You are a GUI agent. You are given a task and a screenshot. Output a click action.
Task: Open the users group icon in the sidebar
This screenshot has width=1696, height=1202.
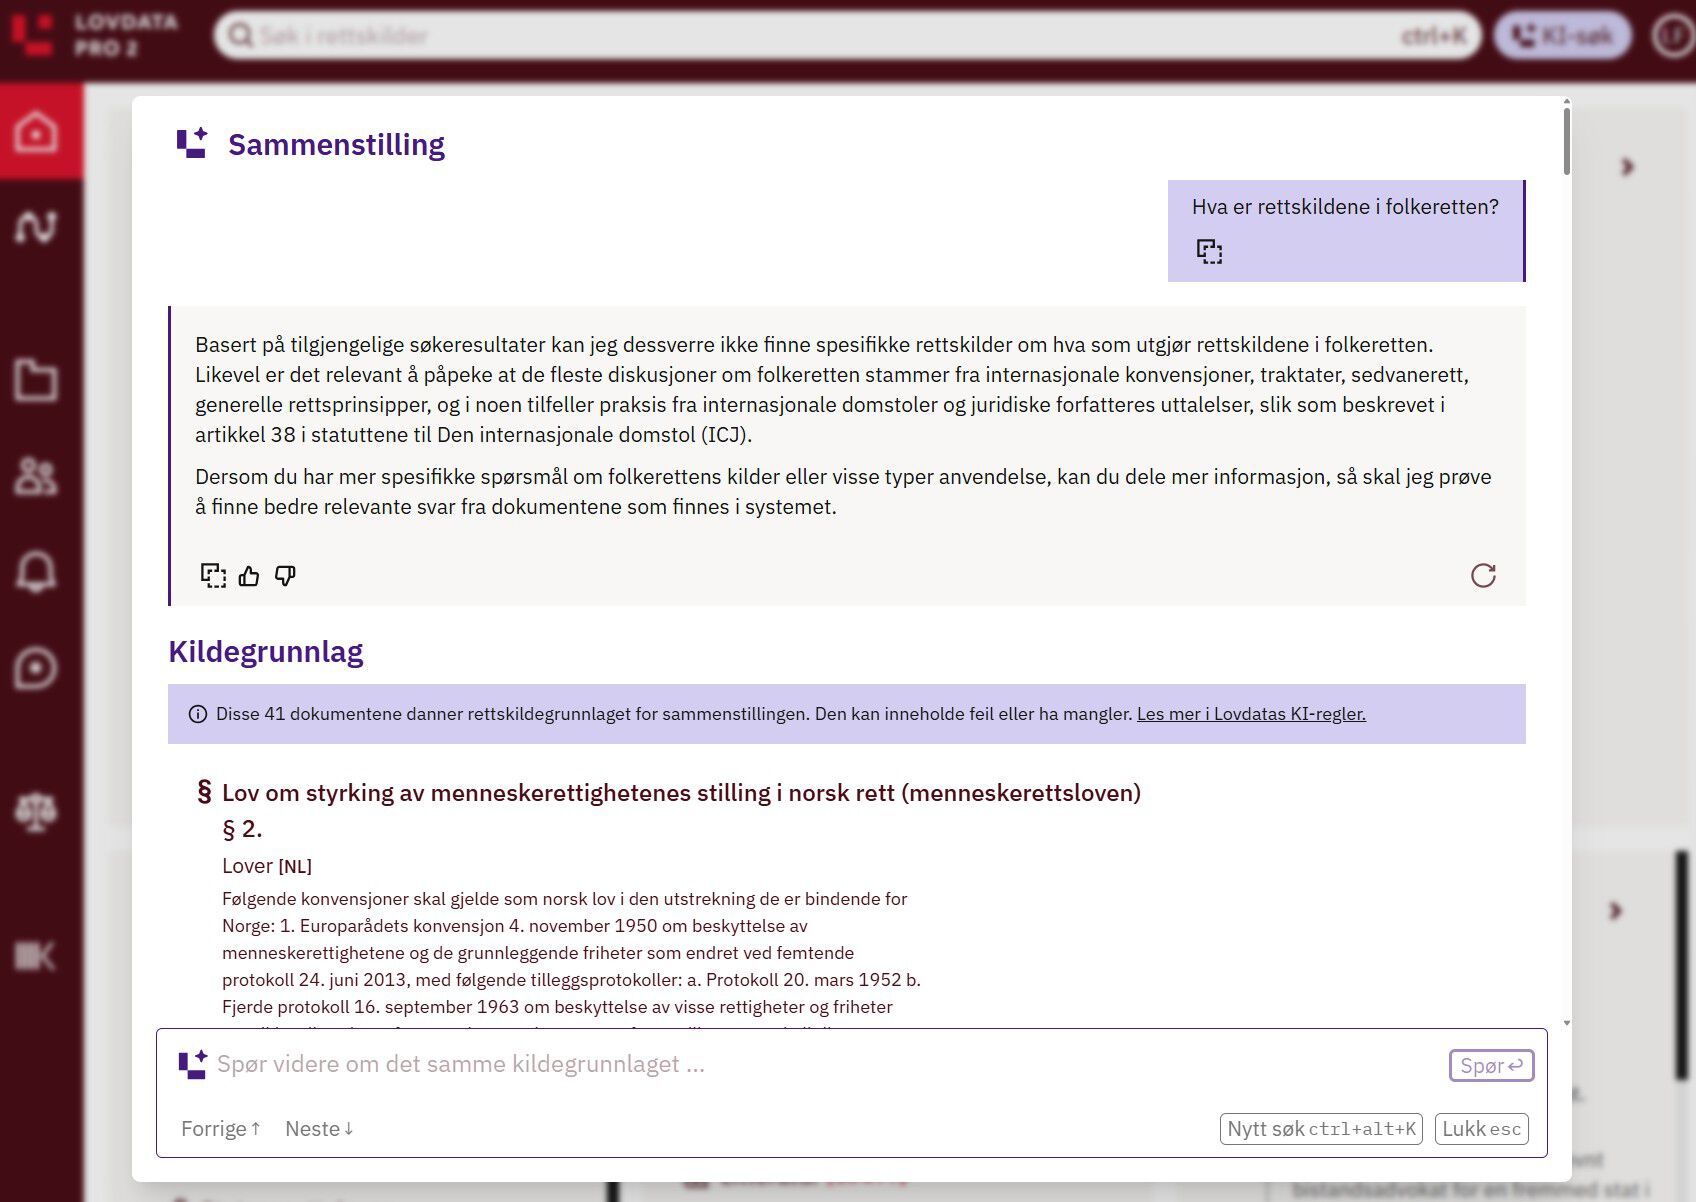[x=36, y=476]
